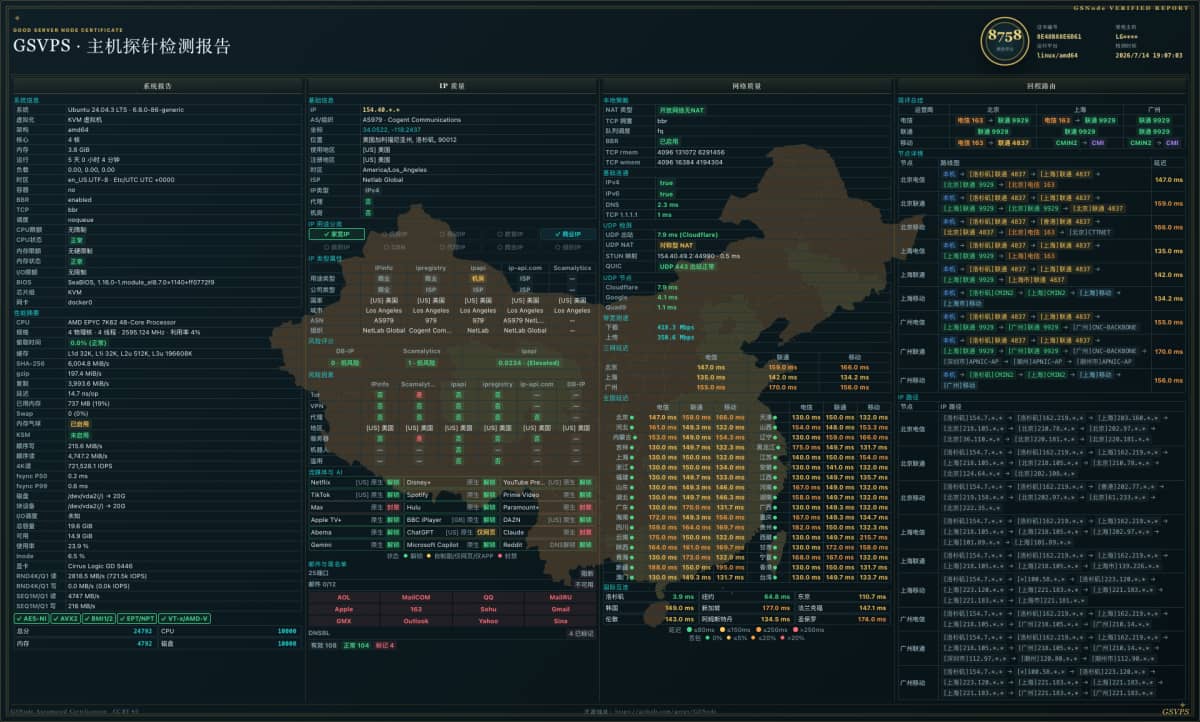1200x722 pixels.
Task: Click the Yahoo mail provider cell
Action: coord(488,621)
